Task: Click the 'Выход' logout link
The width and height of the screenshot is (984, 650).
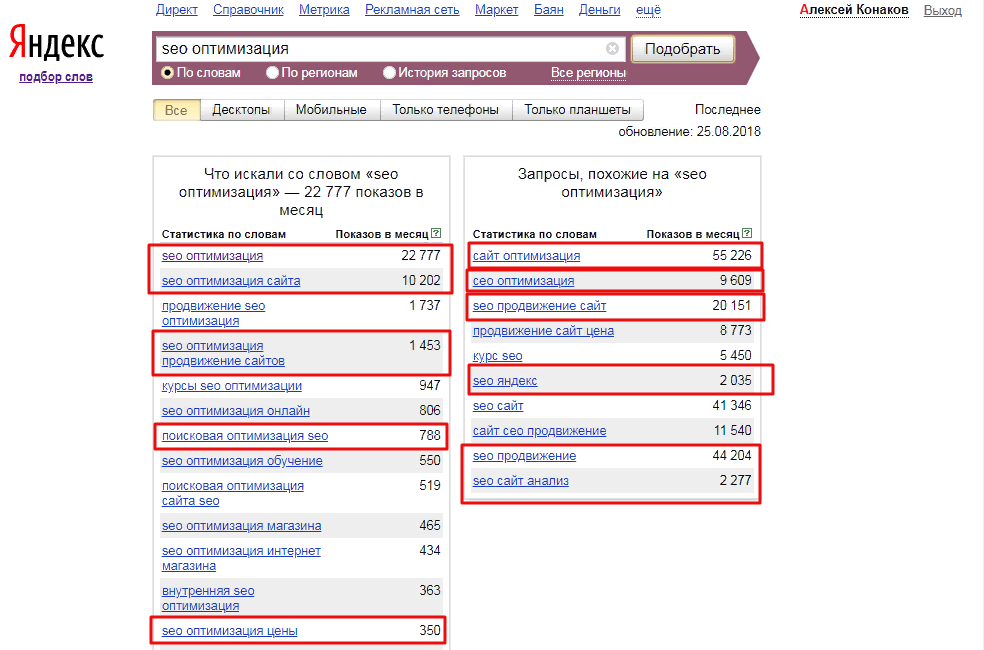Action: pos(943,11)
